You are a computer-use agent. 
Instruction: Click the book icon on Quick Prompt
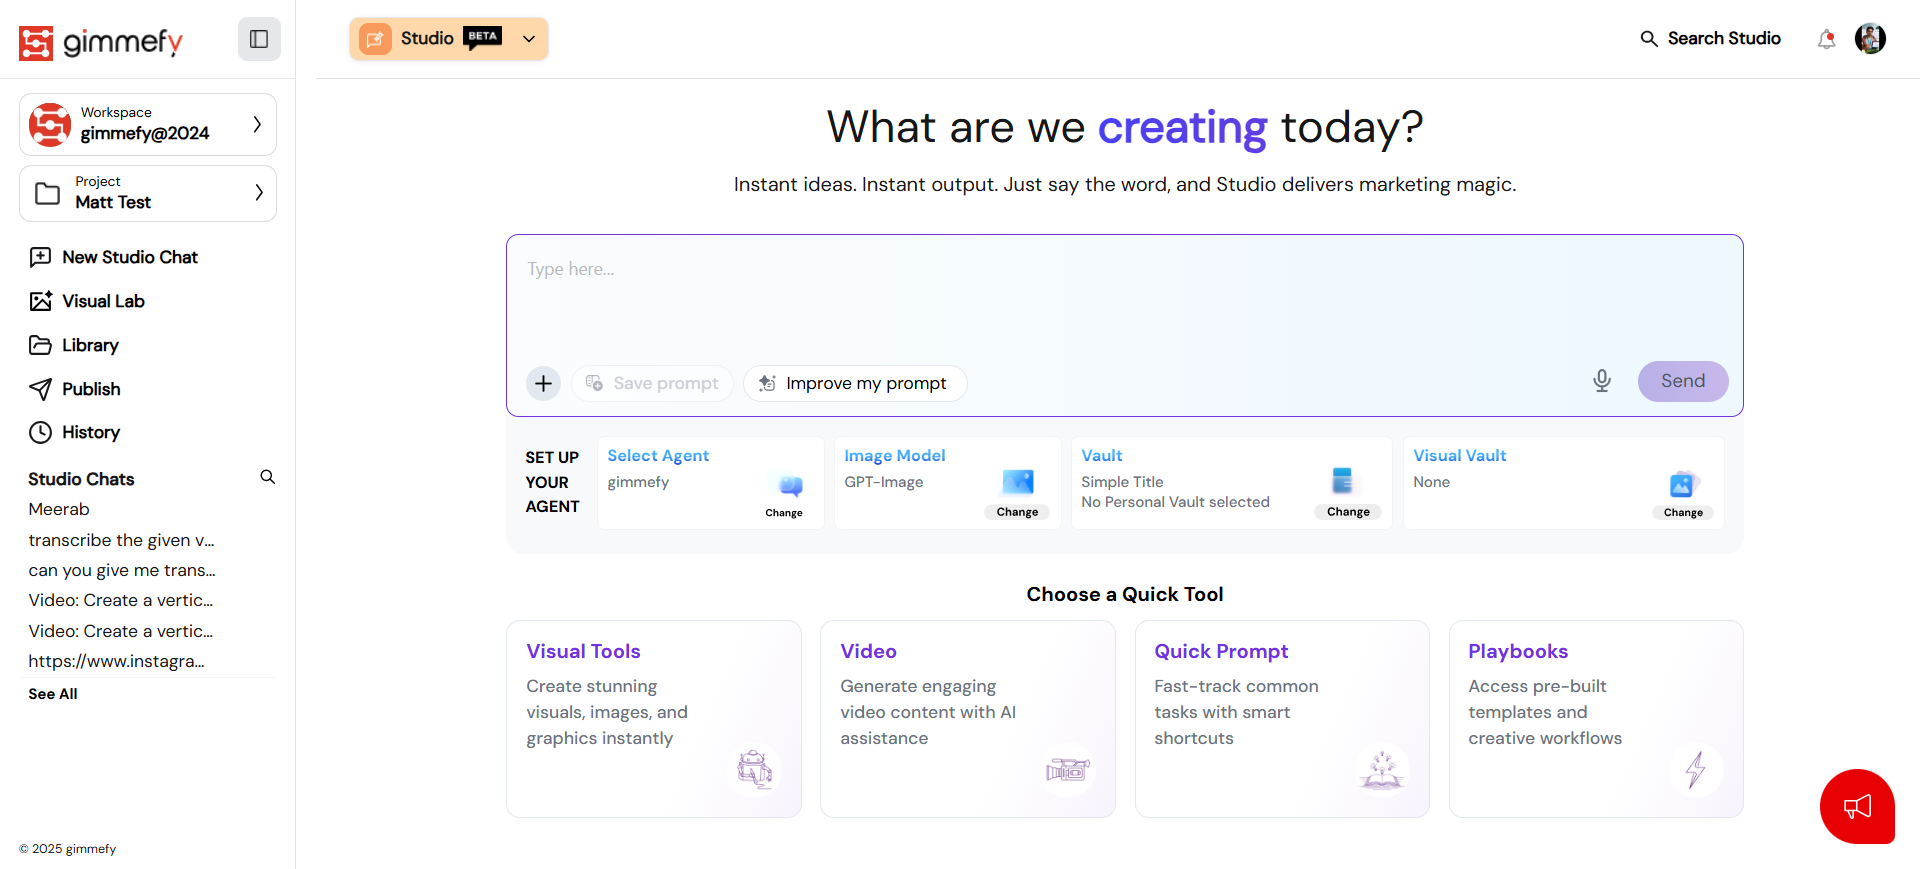pyautogui.click(x=1382, y=770)
